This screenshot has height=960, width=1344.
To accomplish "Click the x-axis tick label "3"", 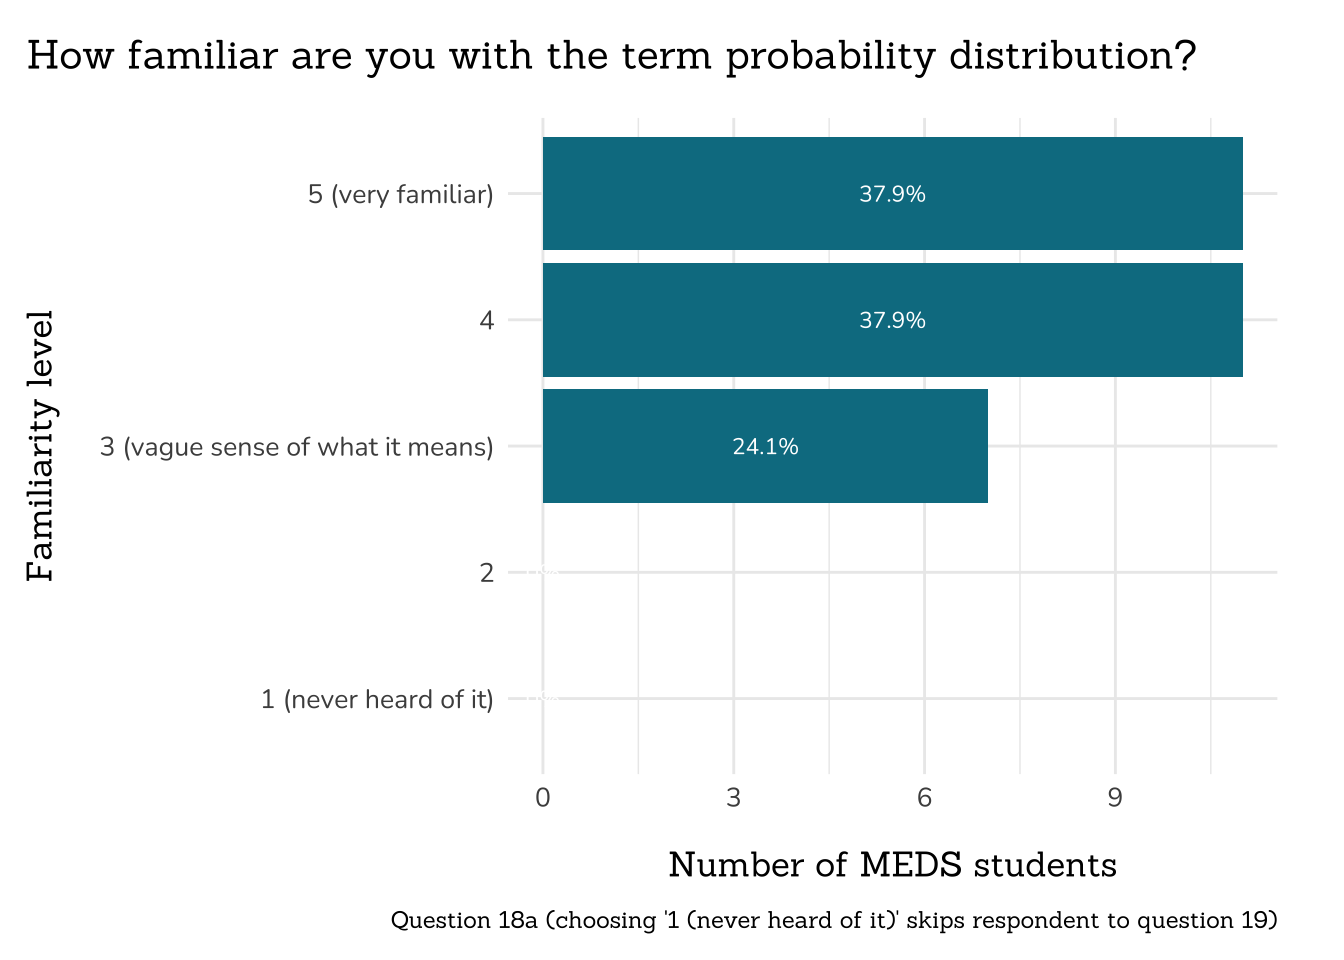I will 734,798.
